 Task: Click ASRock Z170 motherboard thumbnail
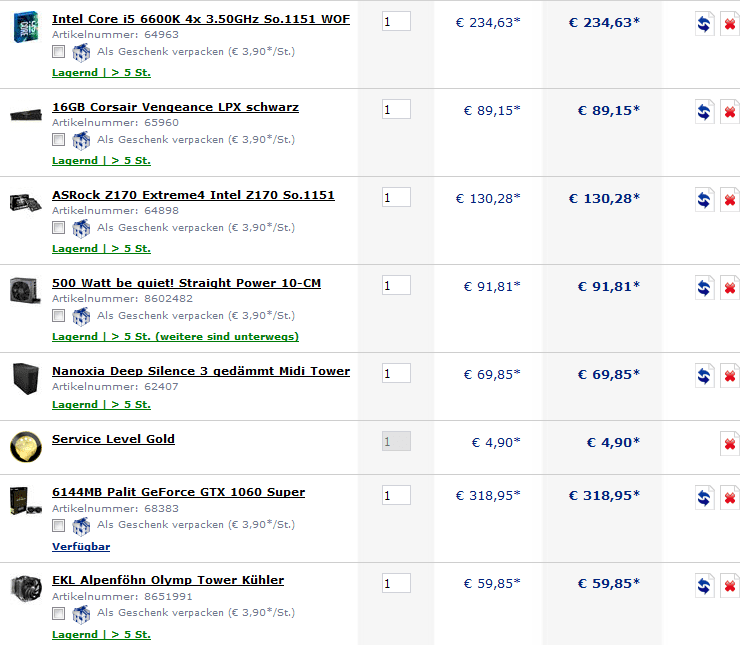click(x=25, y=203)
